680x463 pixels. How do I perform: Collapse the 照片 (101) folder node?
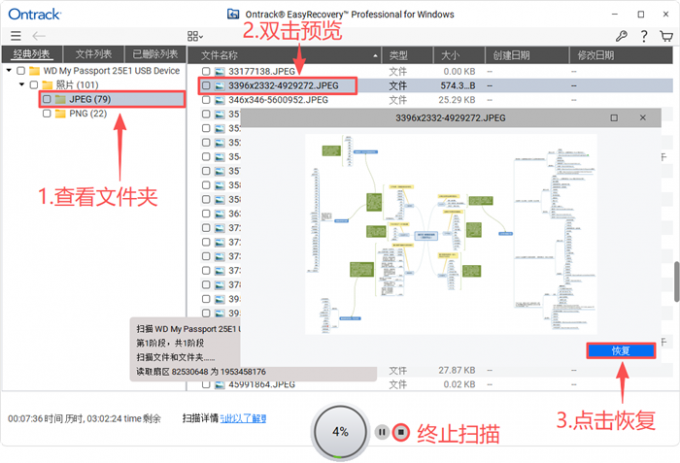[22, 84]
